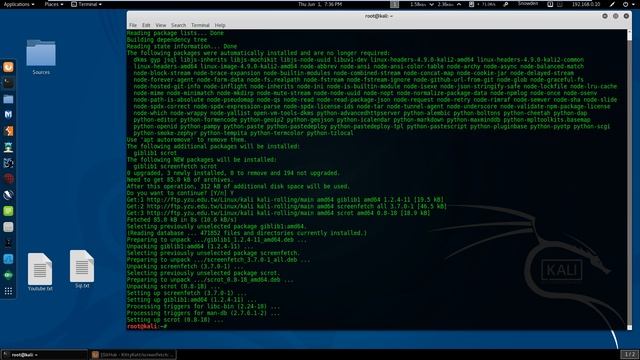Open the clock and calendar at Thu Jun 1
The width and height of the screenshot is (640, 360).
tap(320, 4)
